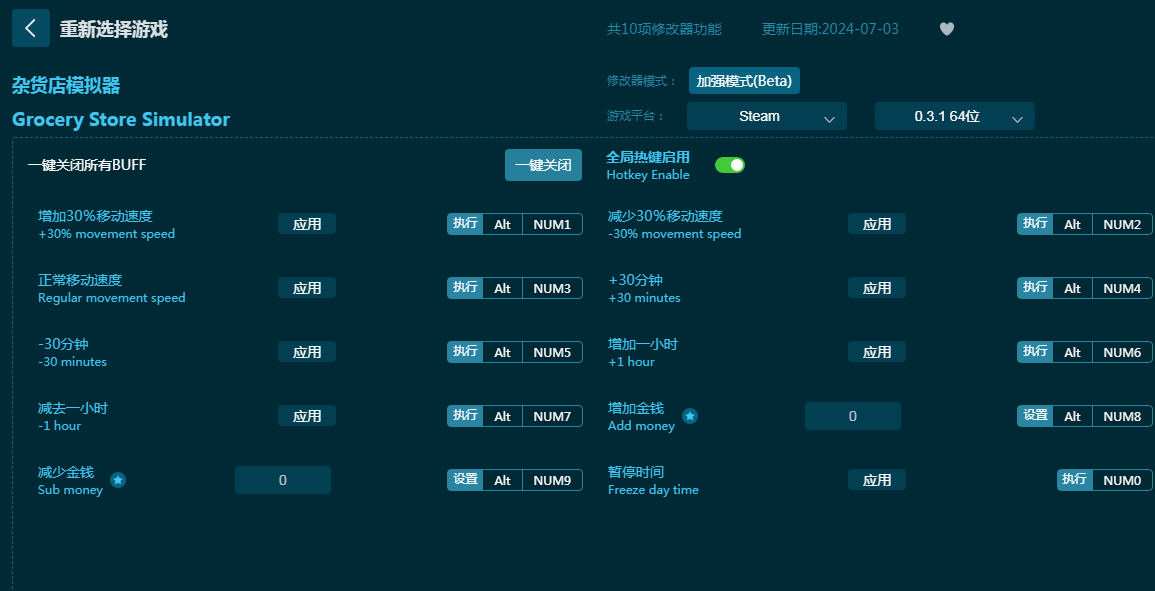
Task: Click the Add money value field
Action: coord(852,416)
